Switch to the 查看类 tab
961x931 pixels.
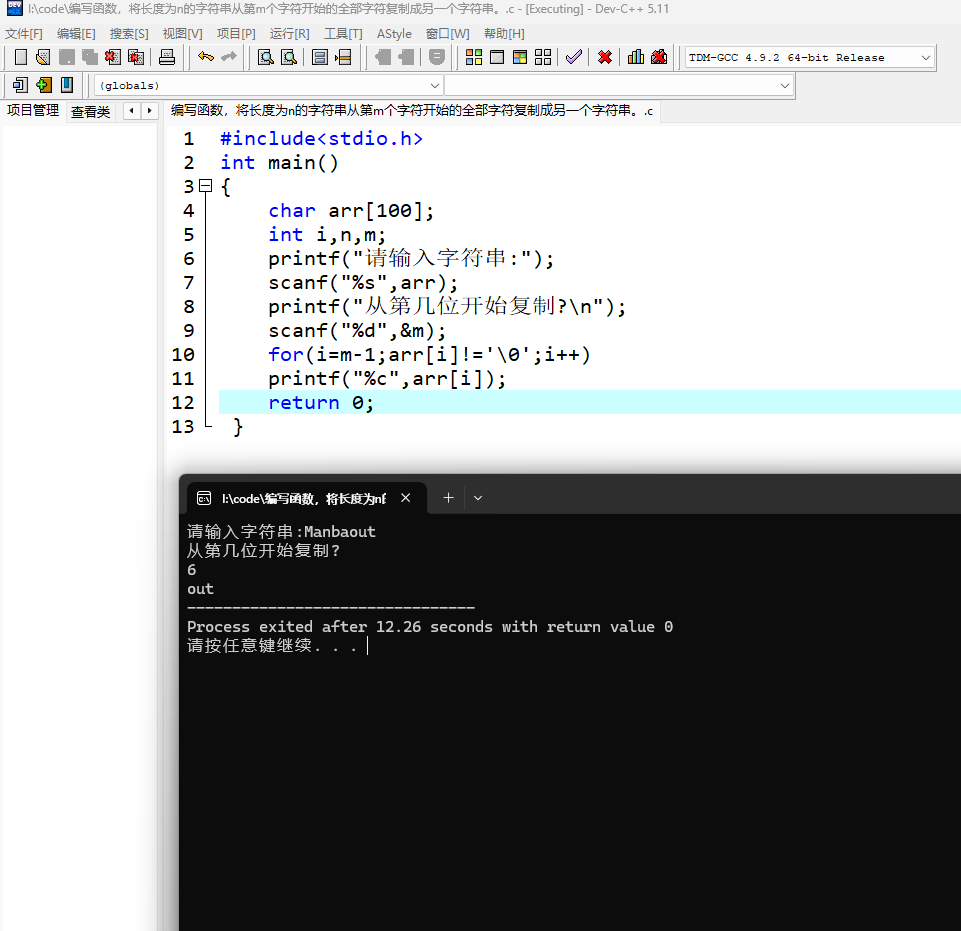coord(90,112)
